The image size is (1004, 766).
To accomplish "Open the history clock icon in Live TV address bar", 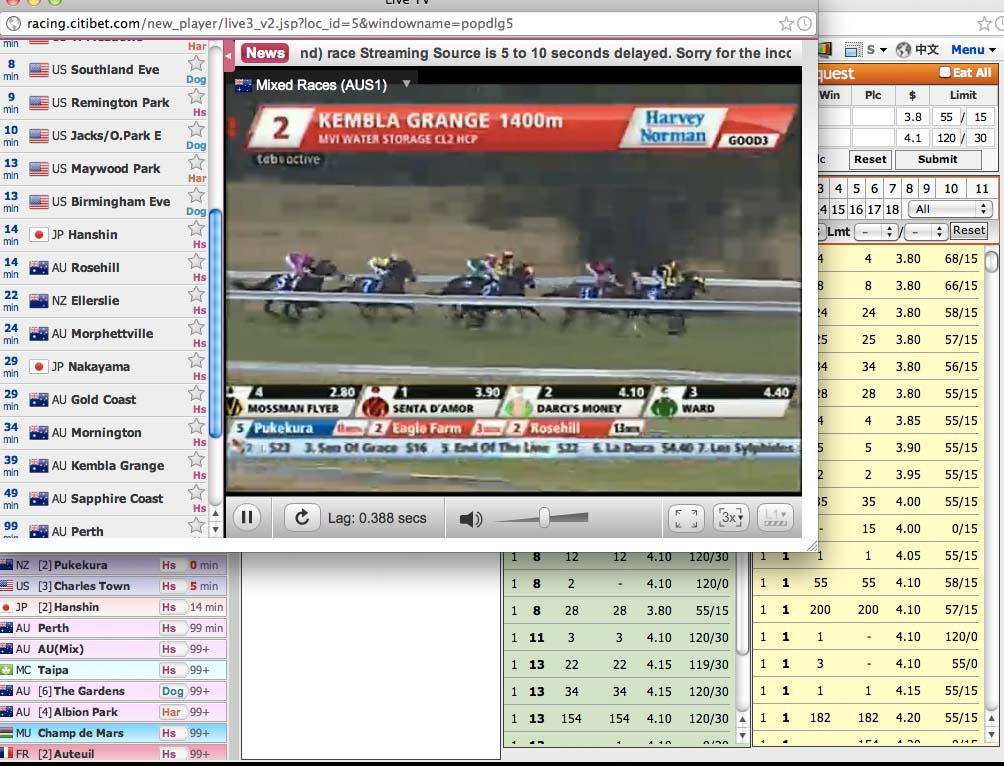I will click(x=804, y=24).
